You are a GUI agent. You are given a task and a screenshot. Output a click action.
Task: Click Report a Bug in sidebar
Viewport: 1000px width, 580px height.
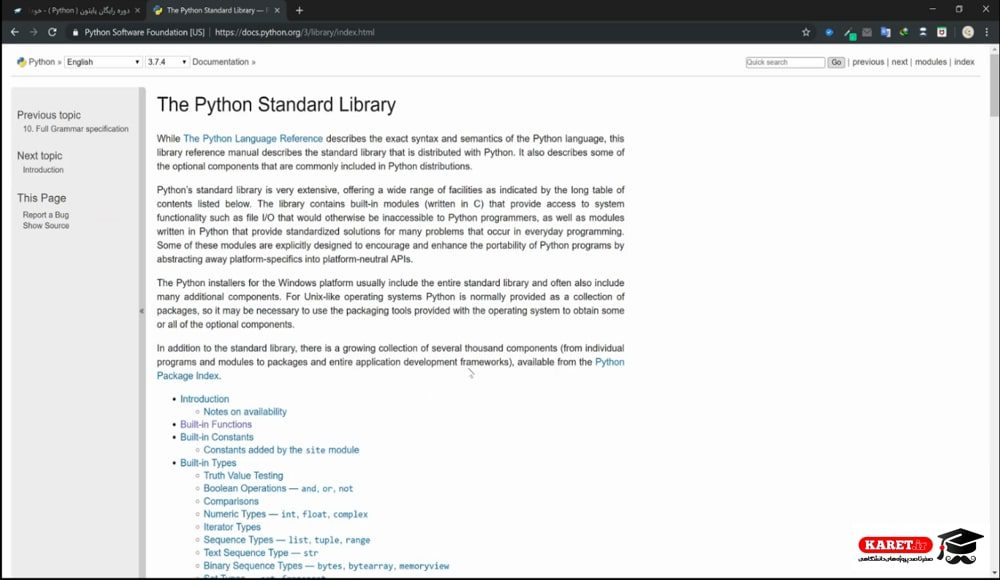pos(45,215)
